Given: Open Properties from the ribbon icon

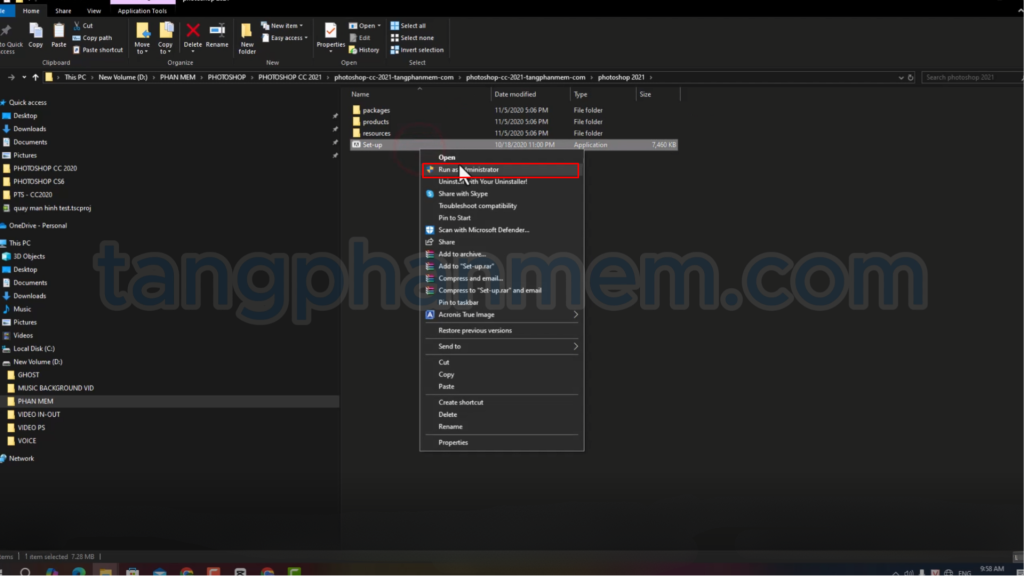Looking at the screenshot, I should click(x=330, y=35).
